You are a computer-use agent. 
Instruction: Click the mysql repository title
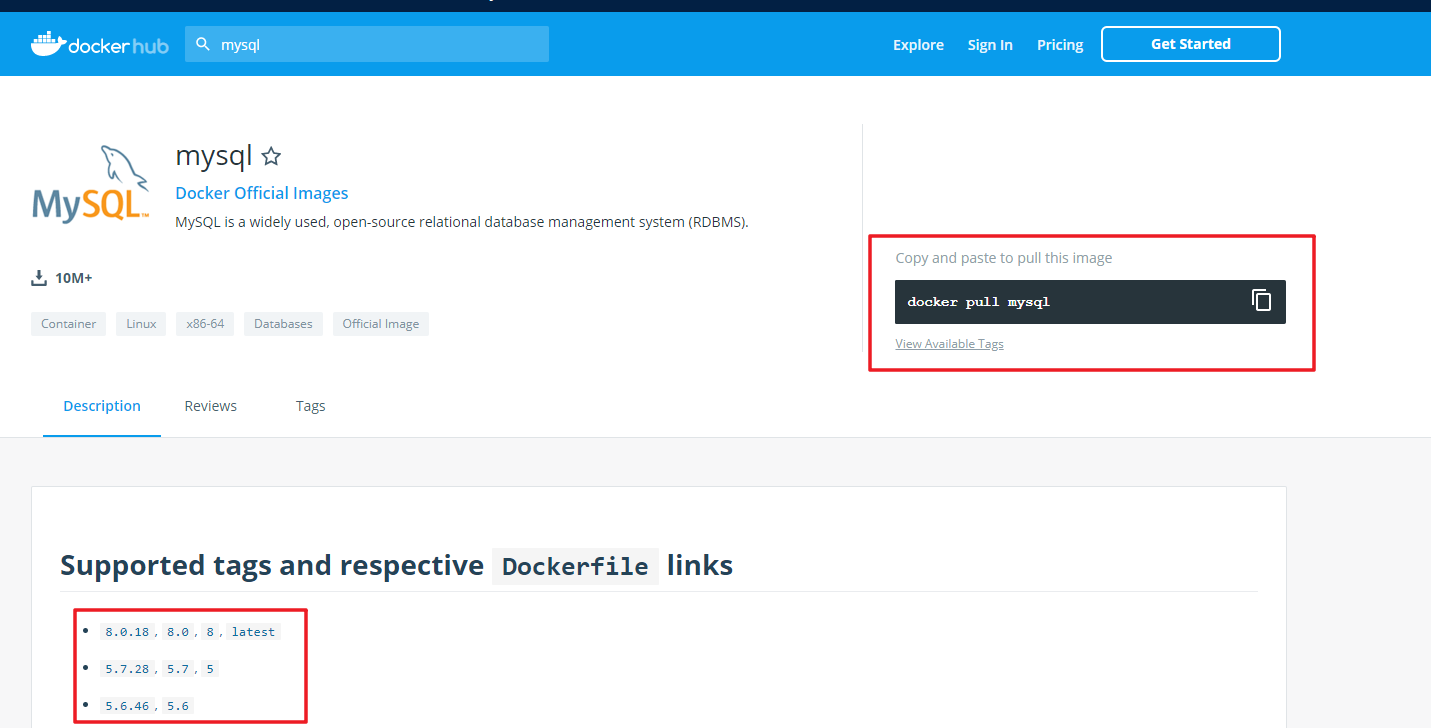point(214,156)
